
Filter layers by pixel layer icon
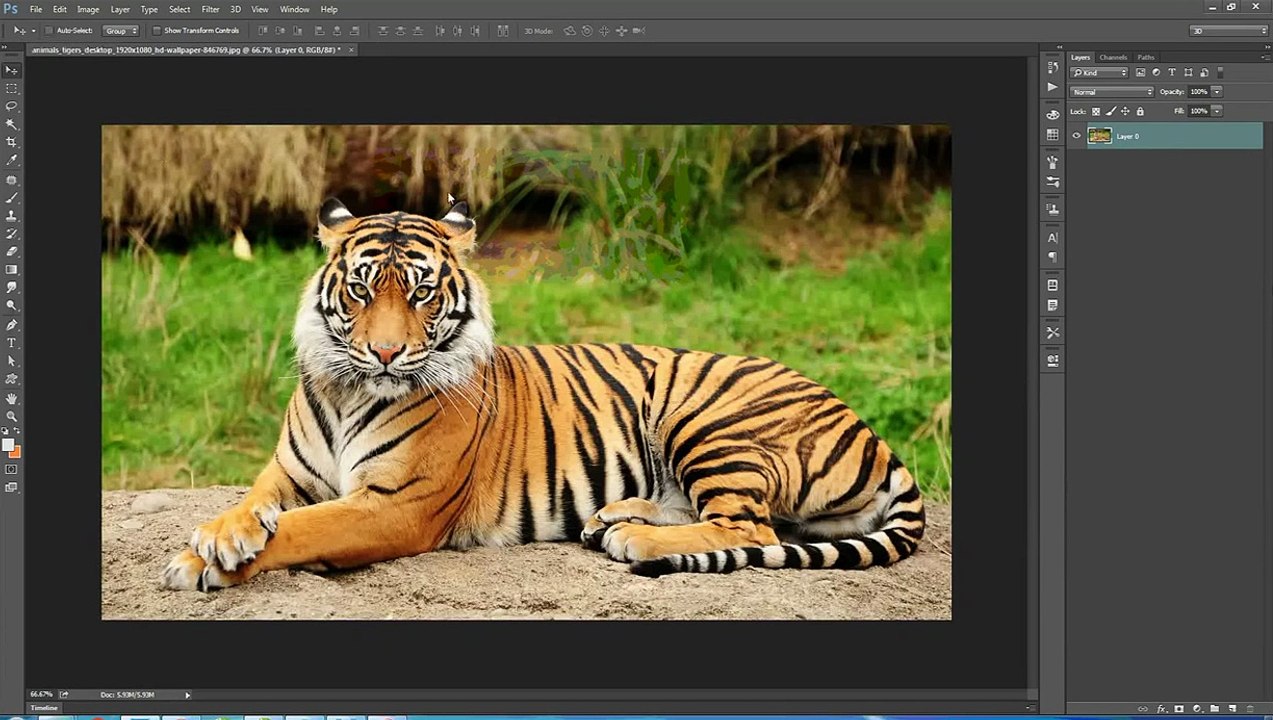click(1140, 72)
